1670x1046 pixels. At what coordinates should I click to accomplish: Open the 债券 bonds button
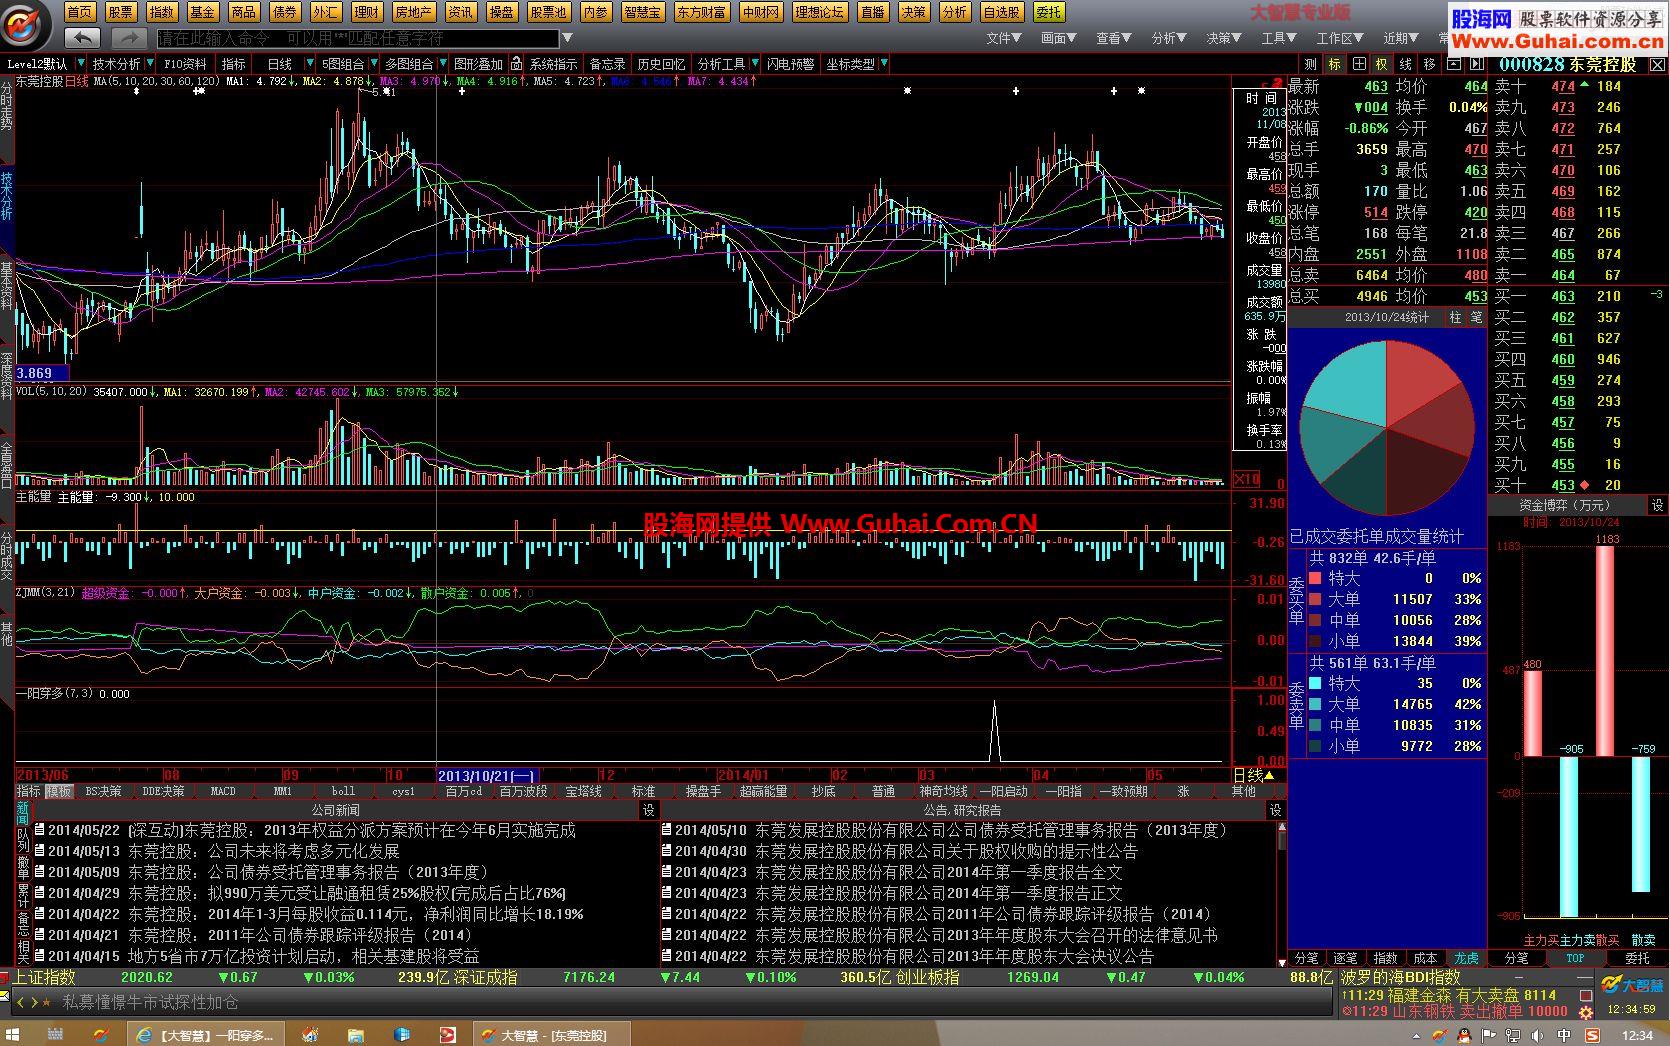tap(285, 12)
